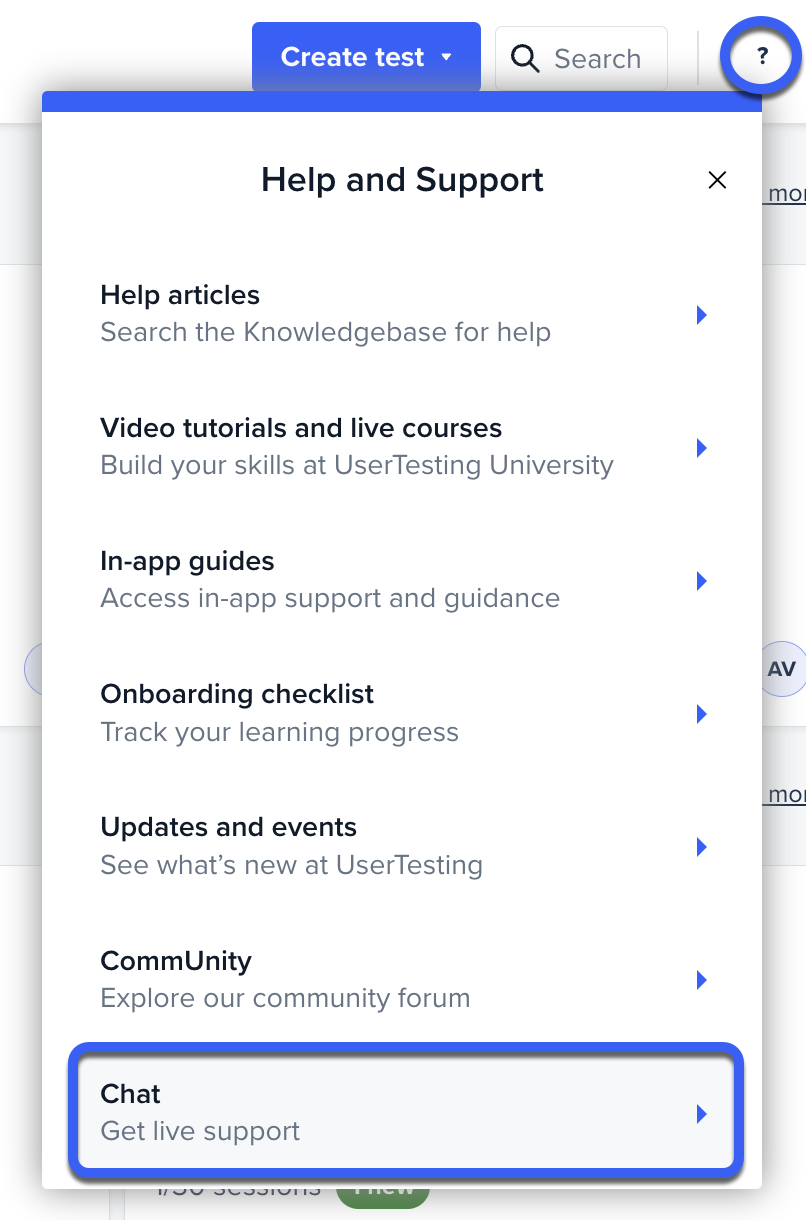Click the magnifying glass search icon

click(525, 58)
